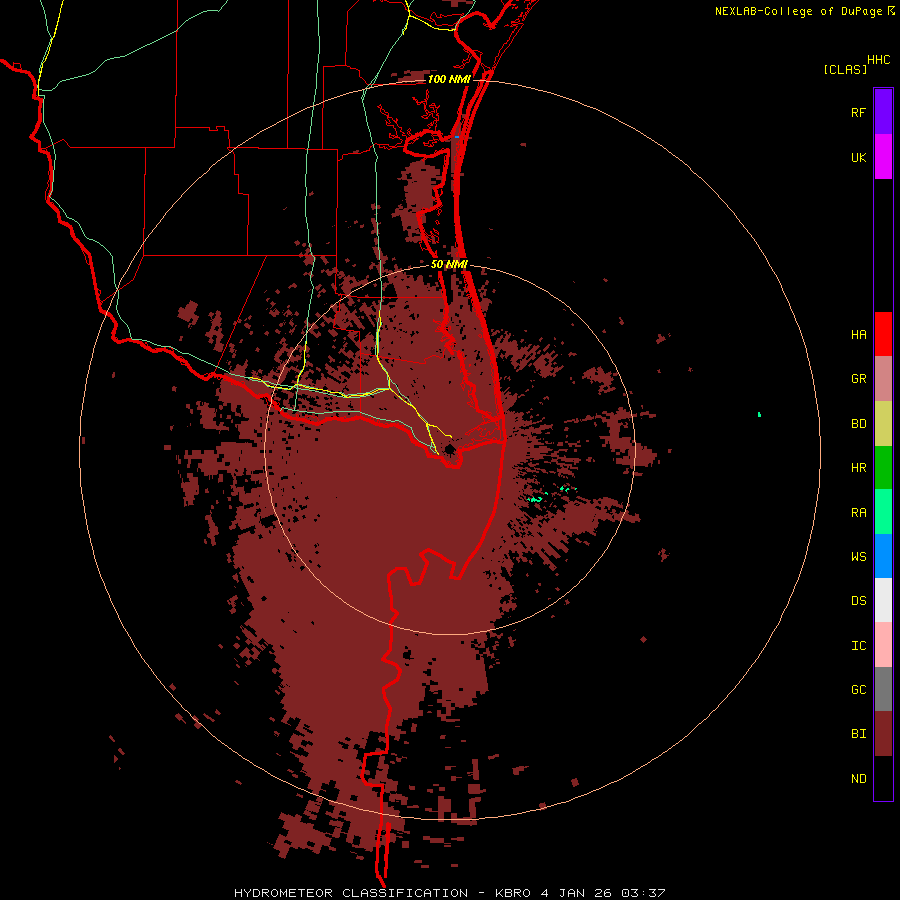900x900 pixels.
Task: Click the '03:37' timestamp
Action: click(x=643, y=893)
